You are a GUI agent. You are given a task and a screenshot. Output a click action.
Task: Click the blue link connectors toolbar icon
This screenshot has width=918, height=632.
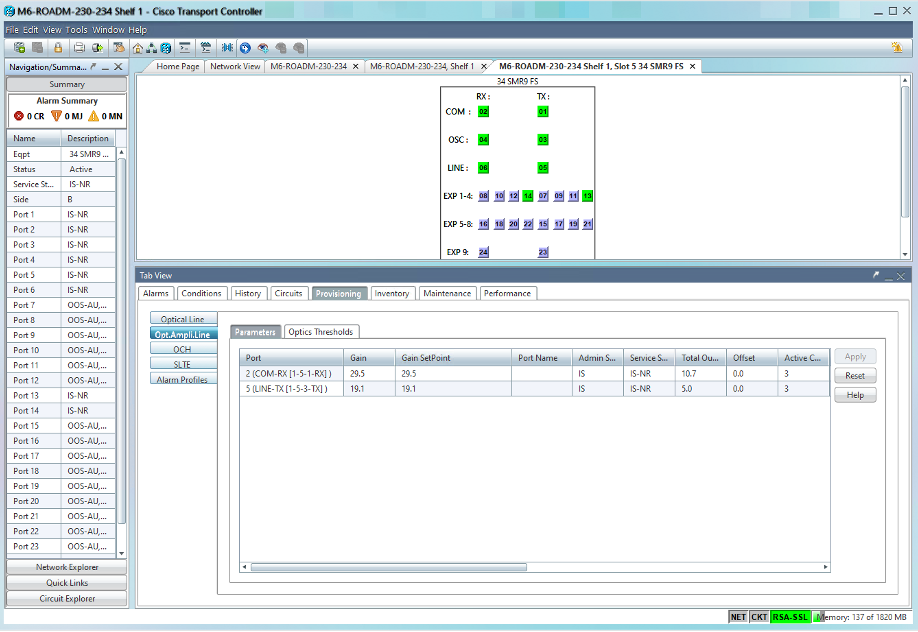[x=227, y=48]
